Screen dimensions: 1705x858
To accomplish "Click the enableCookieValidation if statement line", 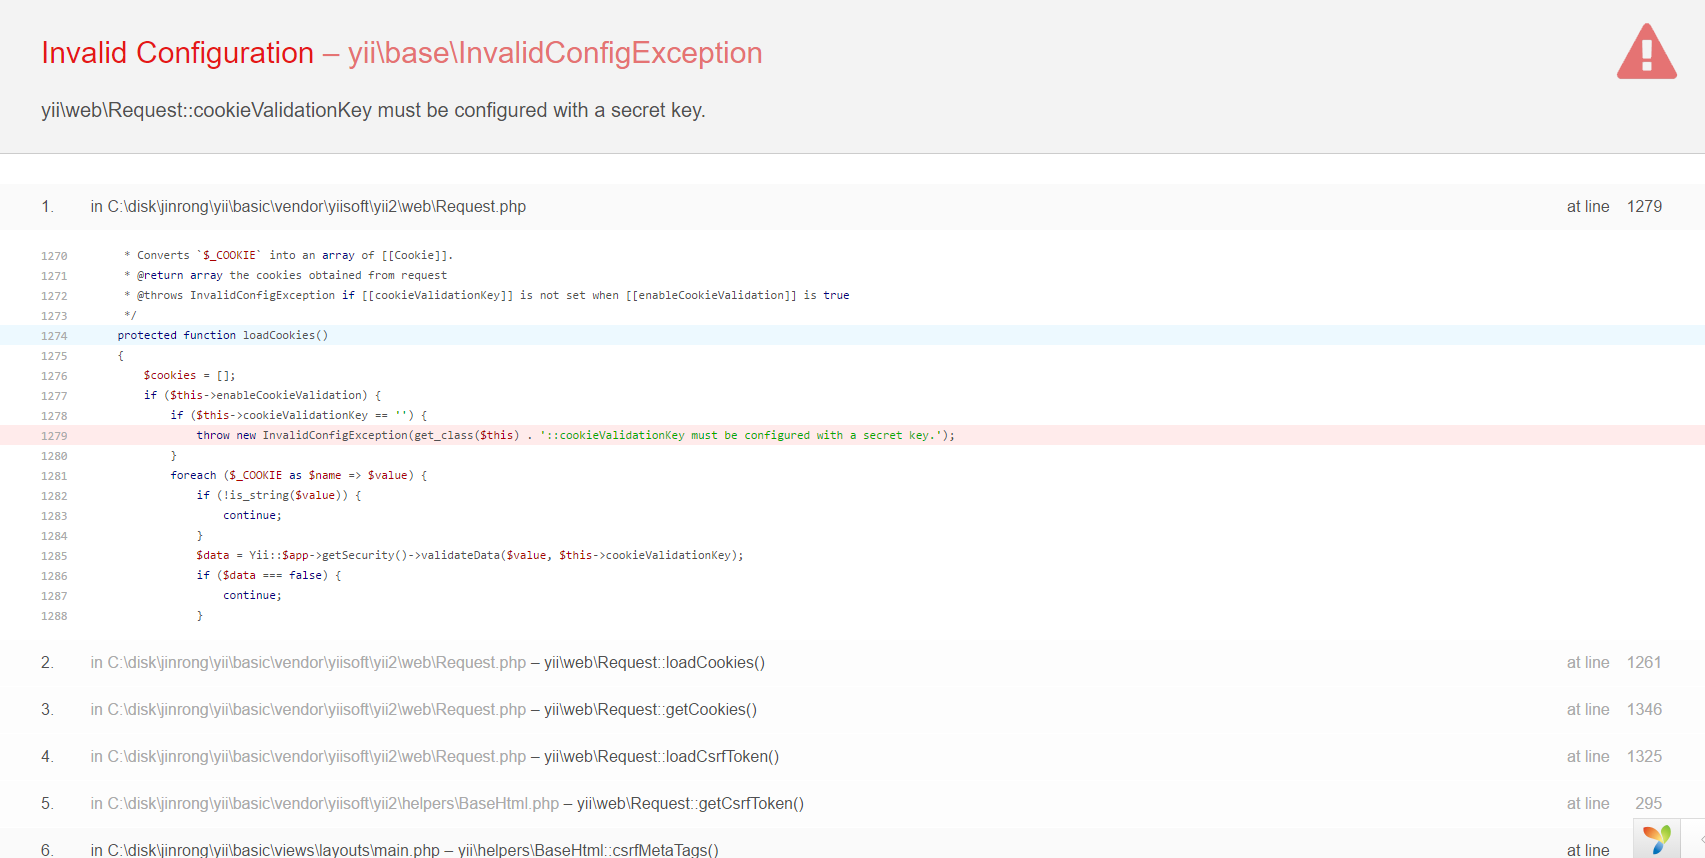I will (x=262, y=395).
